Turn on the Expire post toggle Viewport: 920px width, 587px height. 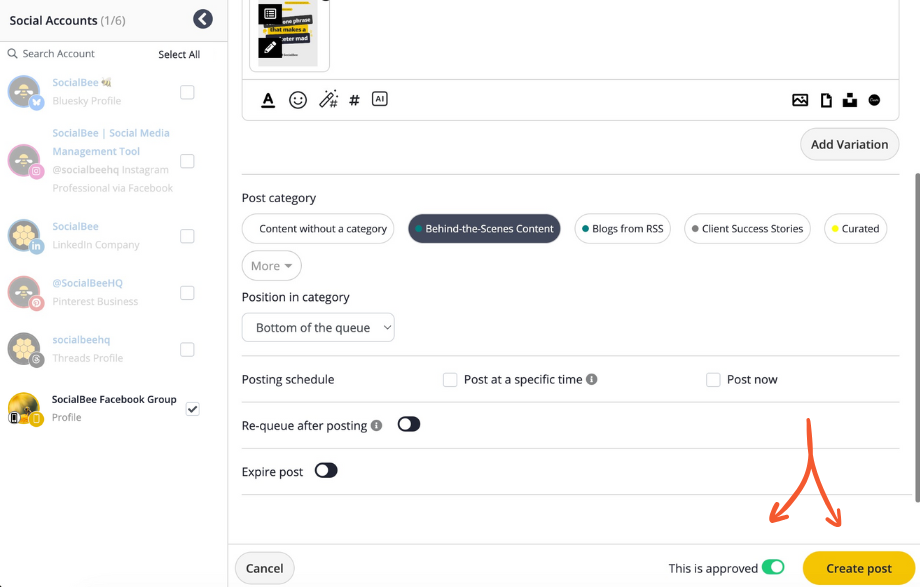[x=326, y=471]
